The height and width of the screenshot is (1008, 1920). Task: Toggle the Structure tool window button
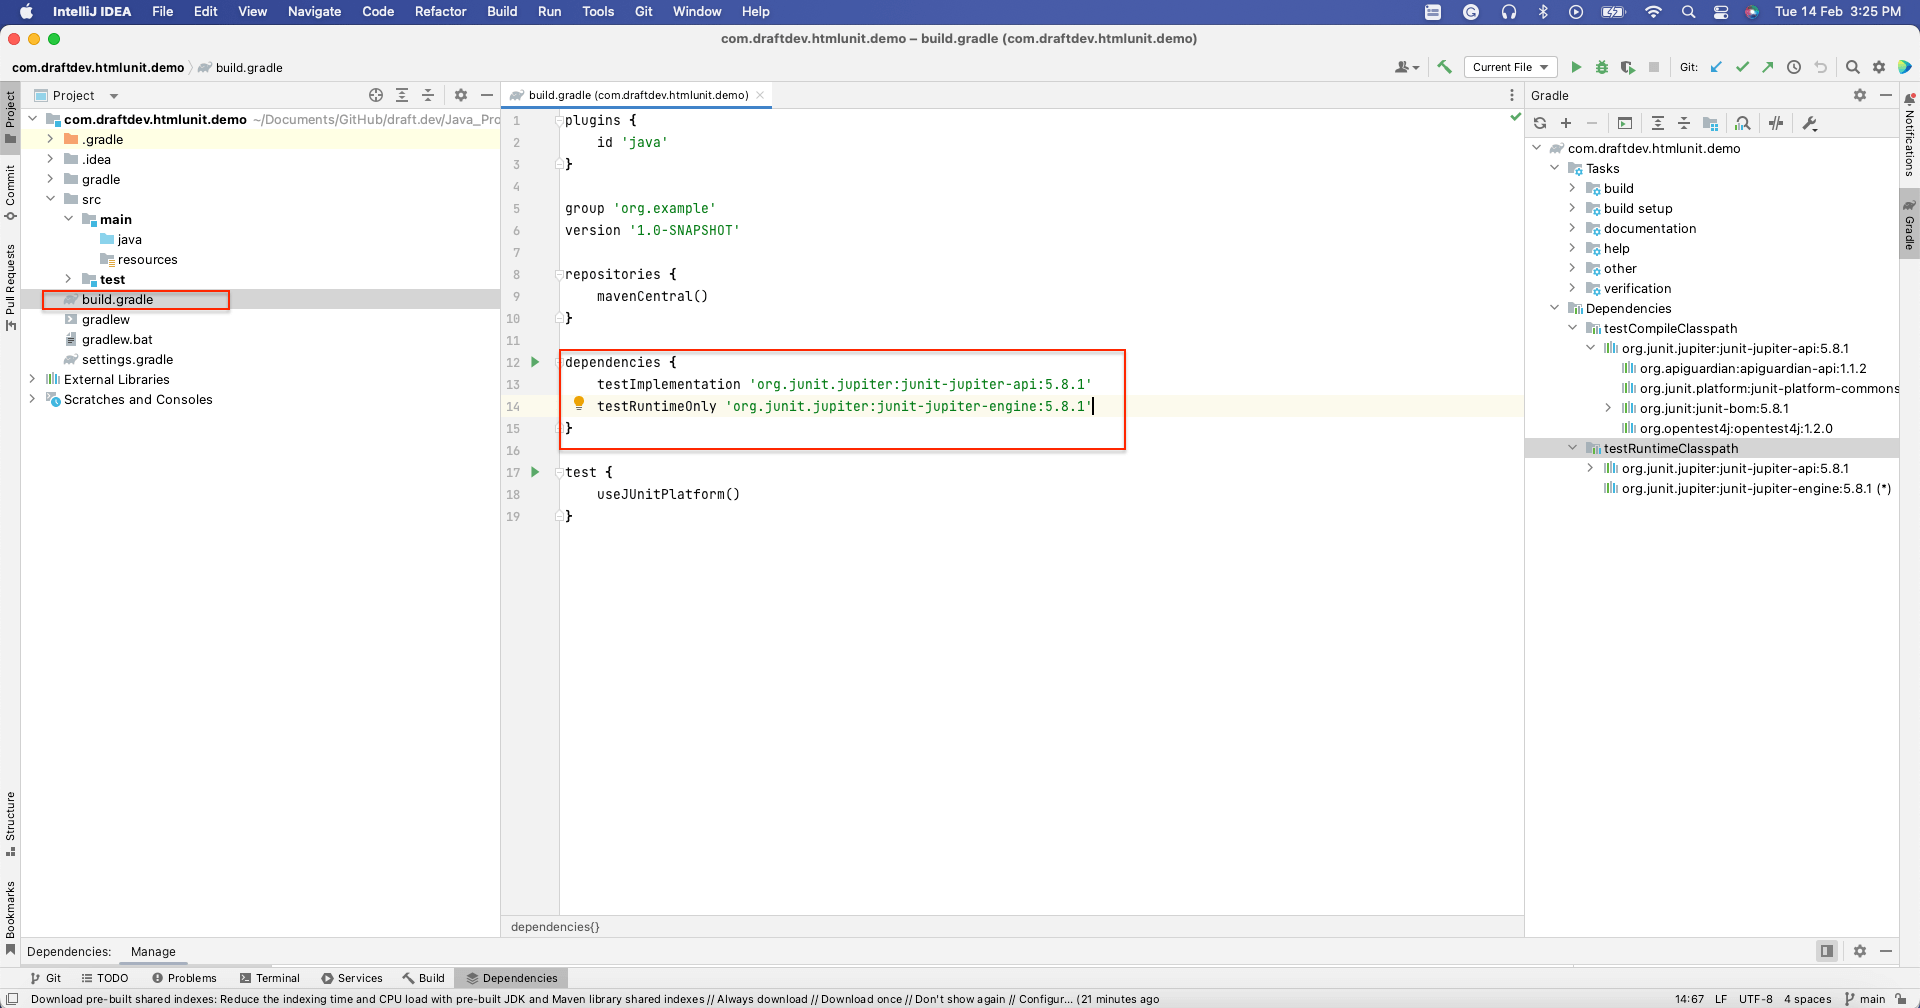click(x=10, y=824)
